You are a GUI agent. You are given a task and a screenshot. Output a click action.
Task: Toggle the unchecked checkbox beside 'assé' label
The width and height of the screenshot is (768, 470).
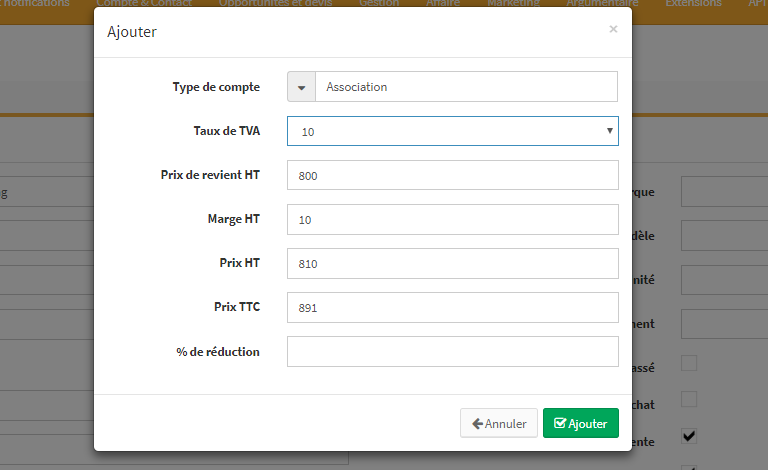pyautogui.click(x=689, y=363)
